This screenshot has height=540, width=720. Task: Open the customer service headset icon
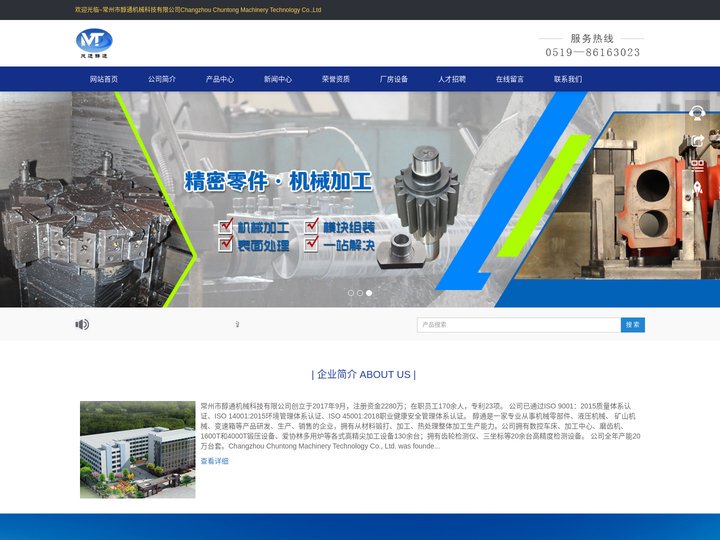pos(697,112)
